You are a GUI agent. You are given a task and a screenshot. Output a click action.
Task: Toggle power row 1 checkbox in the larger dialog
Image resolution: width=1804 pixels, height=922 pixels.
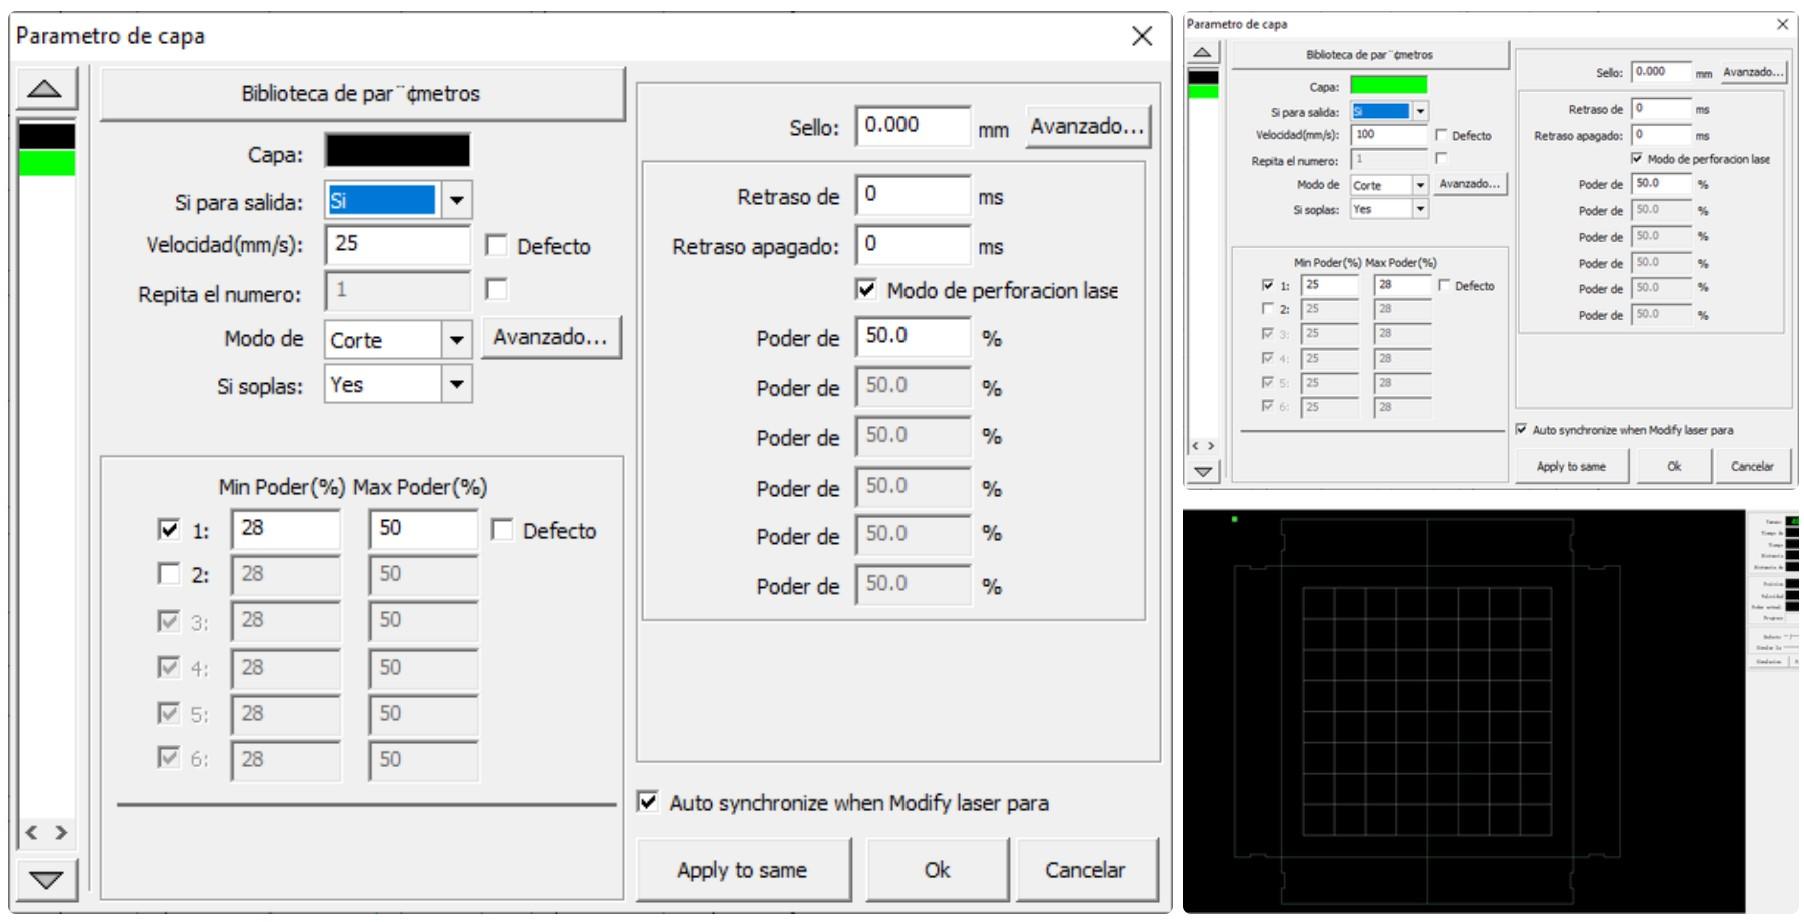pos(169,529)
